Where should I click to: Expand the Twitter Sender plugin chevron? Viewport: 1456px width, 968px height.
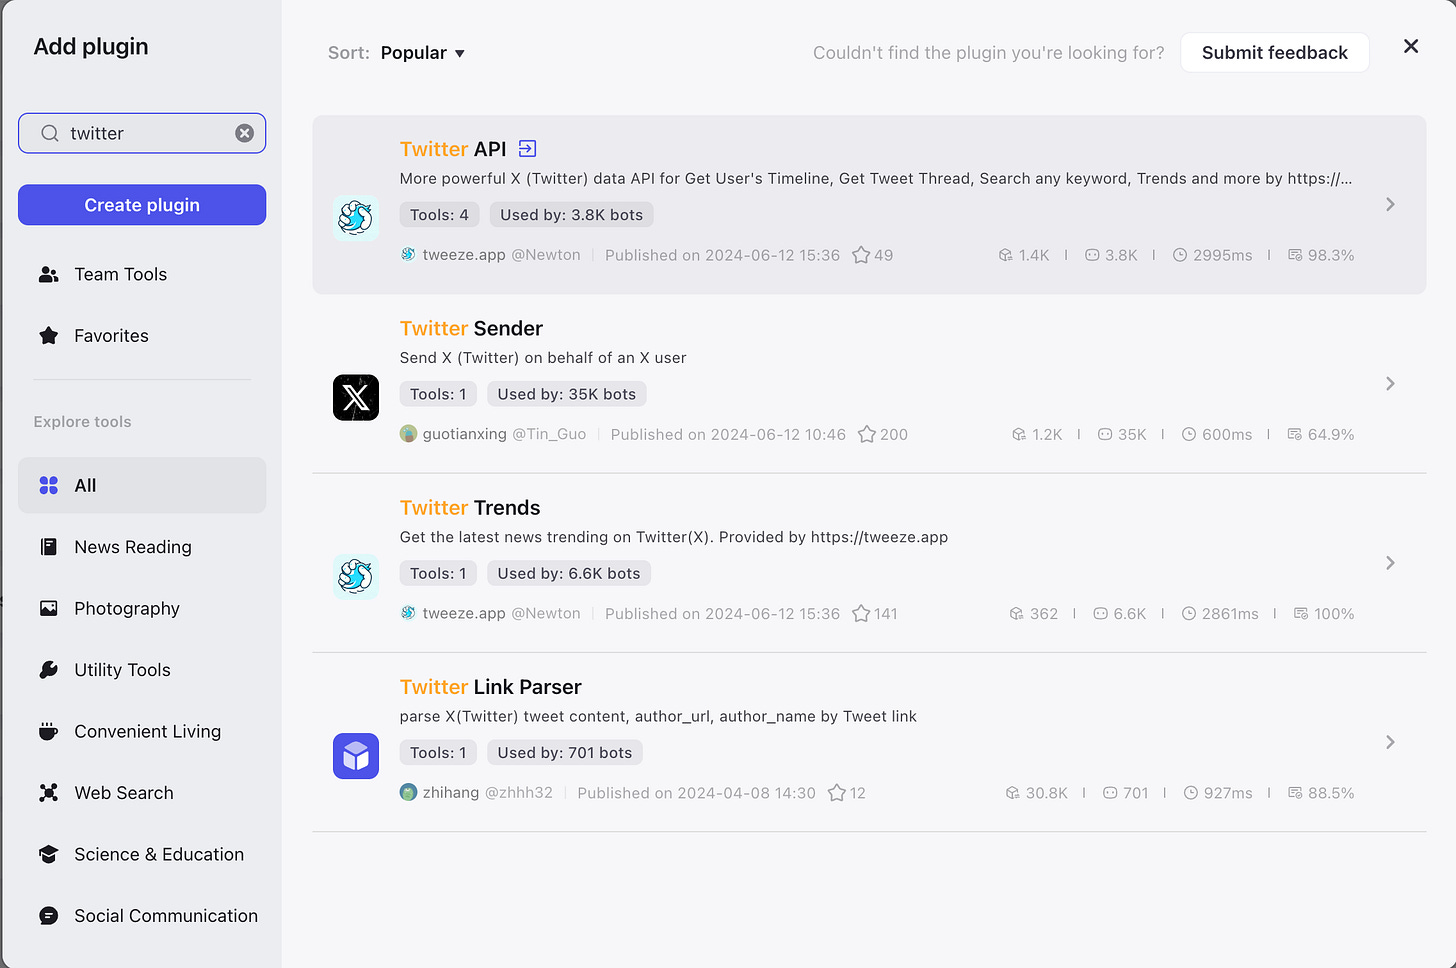(x=1390, y=383)
